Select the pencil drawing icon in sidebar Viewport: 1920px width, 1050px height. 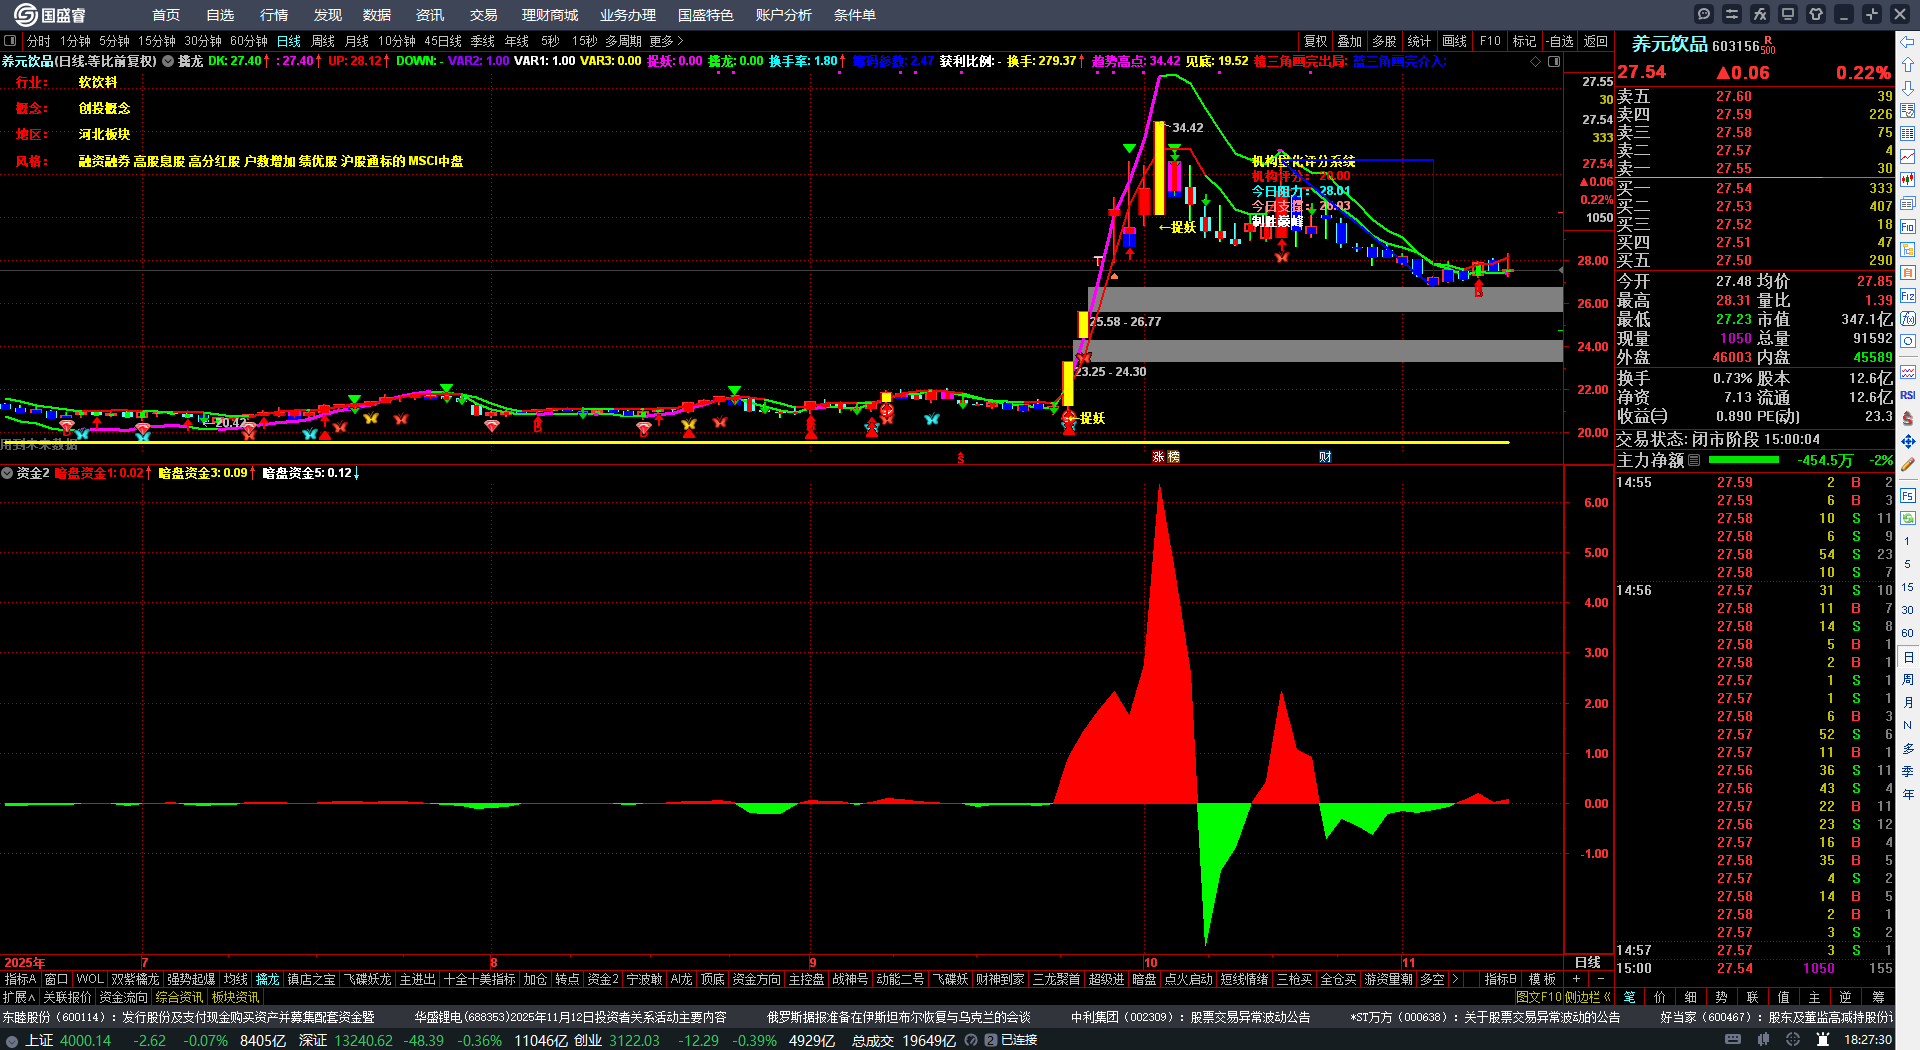[x=1908, y=464]
